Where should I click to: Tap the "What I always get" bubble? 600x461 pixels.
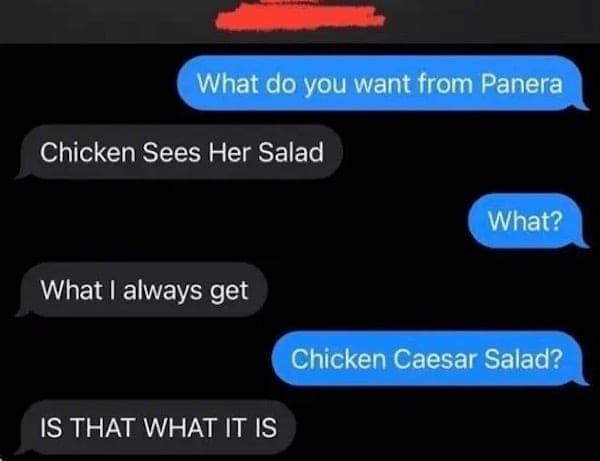(141, 290)
